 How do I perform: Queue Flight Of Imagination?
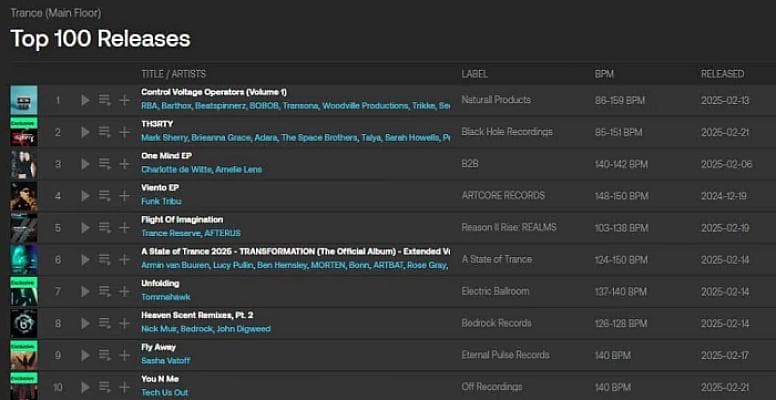coord(104,228)
